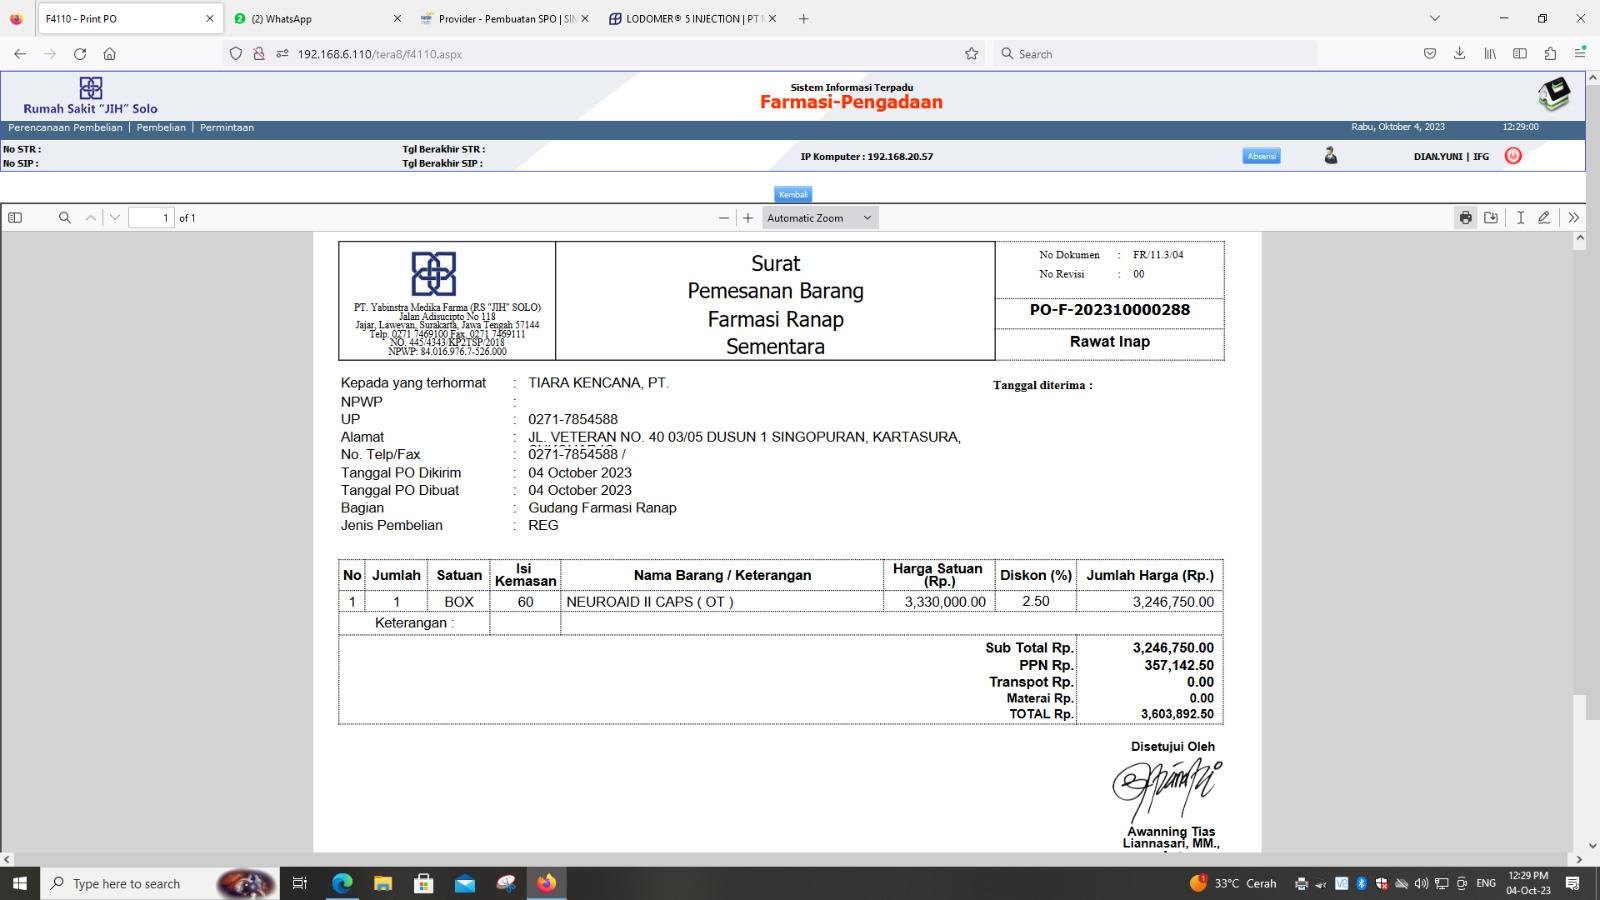Go to next page in PDF viewer
1600x900 pixels.
pyautogui.click(x=115, y=217)
